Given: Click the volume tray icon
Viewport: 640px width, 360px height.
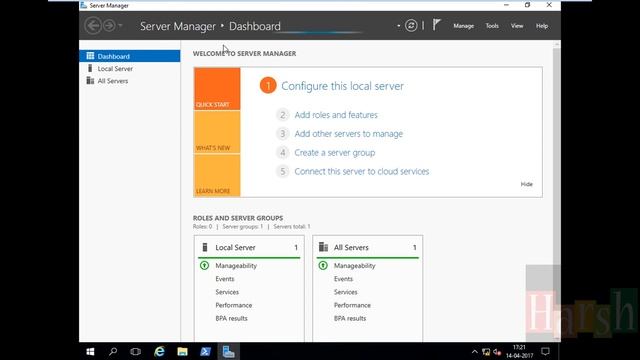Looking at the screenshot, I should [497, 352].
